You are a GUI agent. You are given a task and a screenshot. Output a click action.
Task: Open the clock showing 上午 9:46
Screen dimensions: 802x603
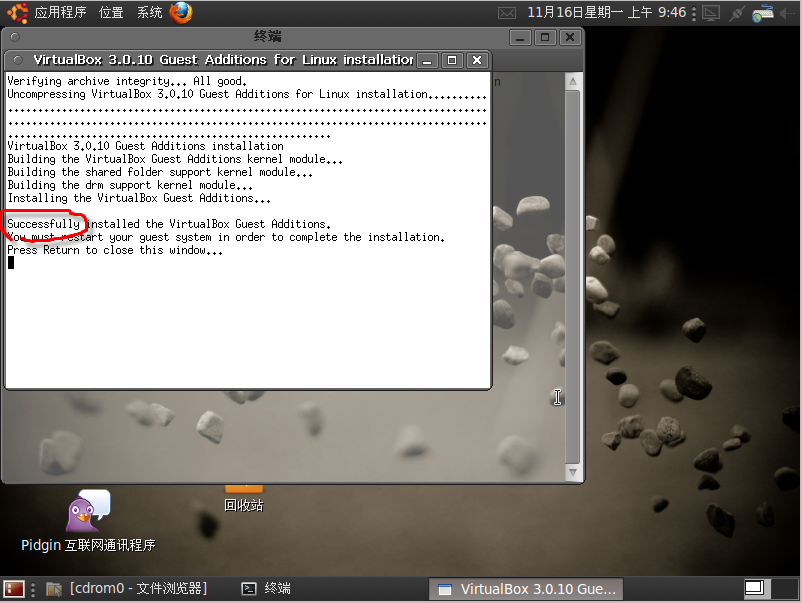606,12
